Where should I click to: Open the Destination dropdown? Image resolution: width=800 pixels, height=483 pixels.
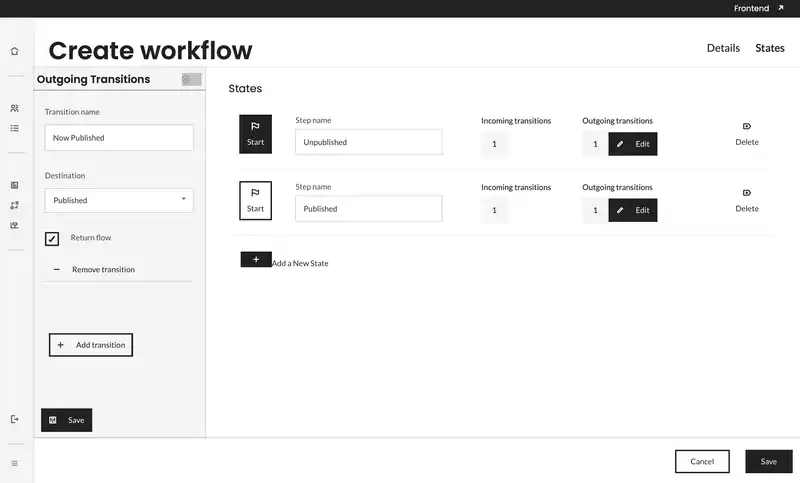119,200
